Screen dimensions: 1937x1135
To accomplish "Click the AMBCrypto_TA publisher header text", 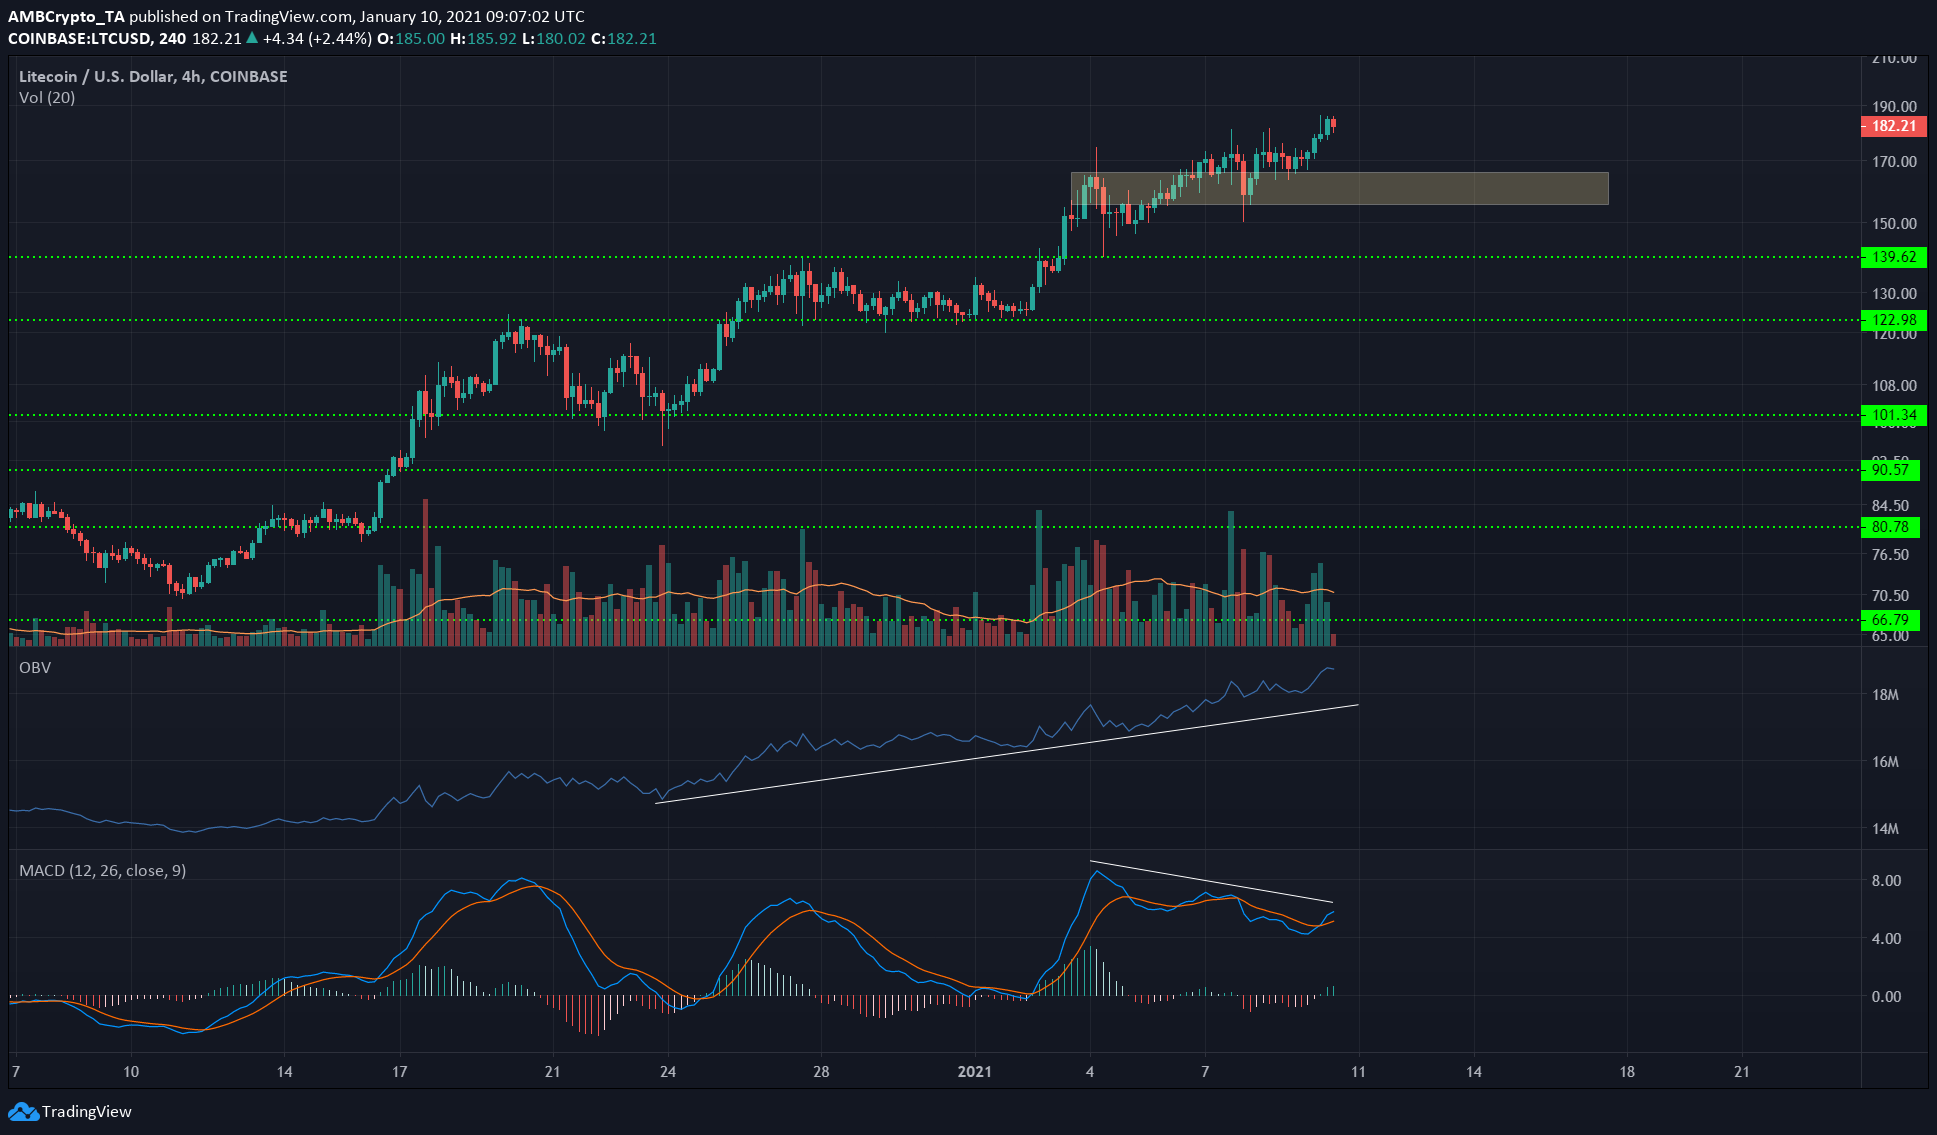I will point(65,16).
